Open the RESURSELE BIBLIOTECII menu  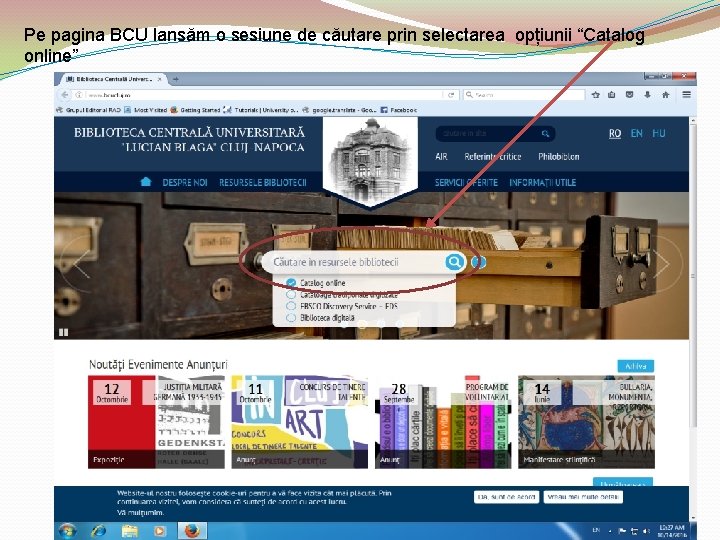263,182
